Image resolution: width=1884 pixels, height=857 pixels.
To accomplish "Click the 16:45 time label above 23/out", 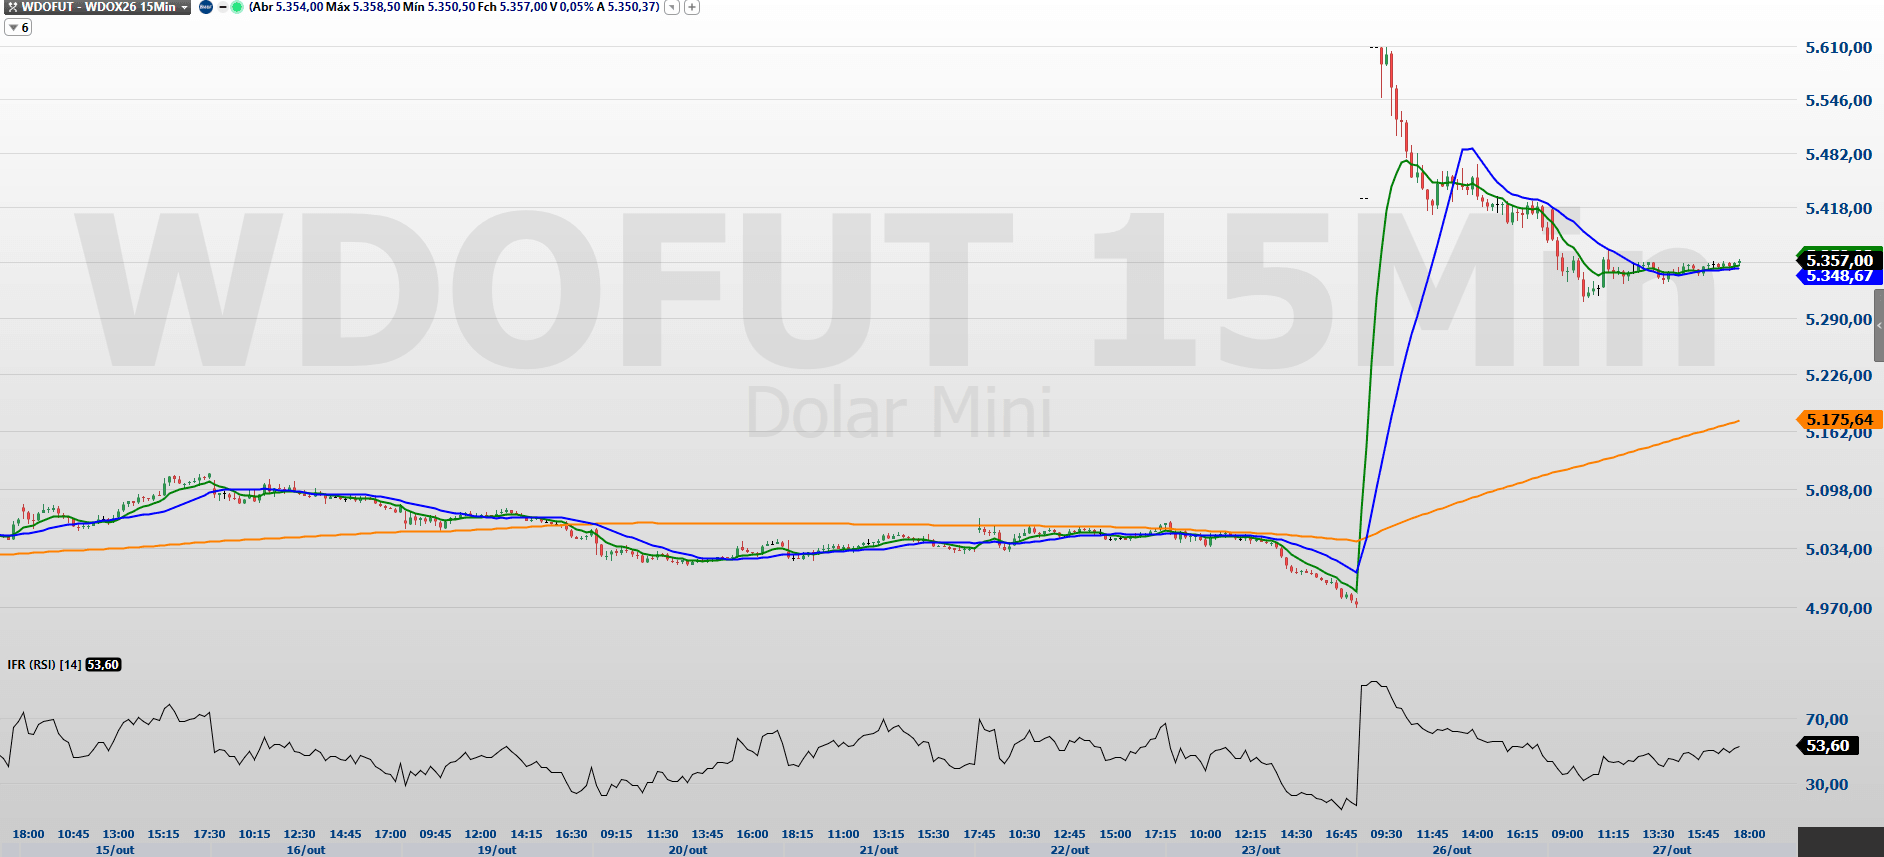I will click(1341, 834).
